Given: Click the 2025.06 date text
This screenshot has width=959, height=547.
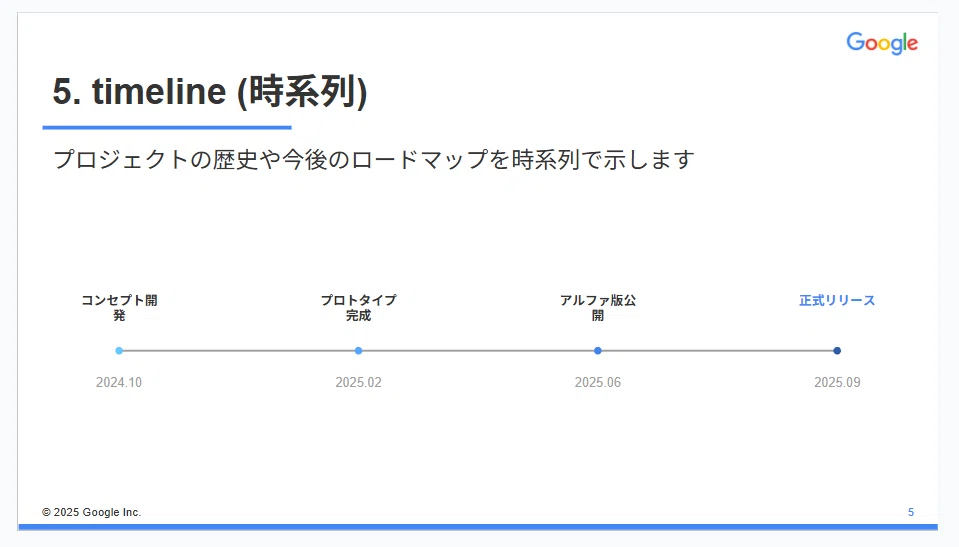Looking at the screenshot, I should [x=598, y=382].
